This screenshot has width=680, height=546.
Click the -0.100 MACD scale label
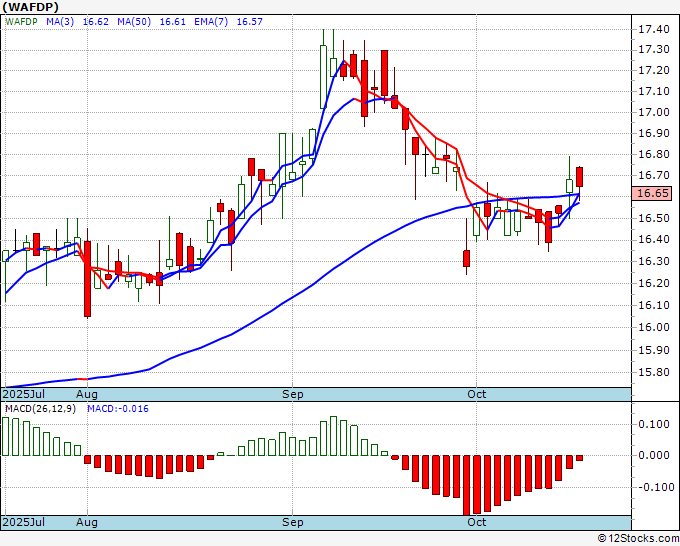coord(653,488)
